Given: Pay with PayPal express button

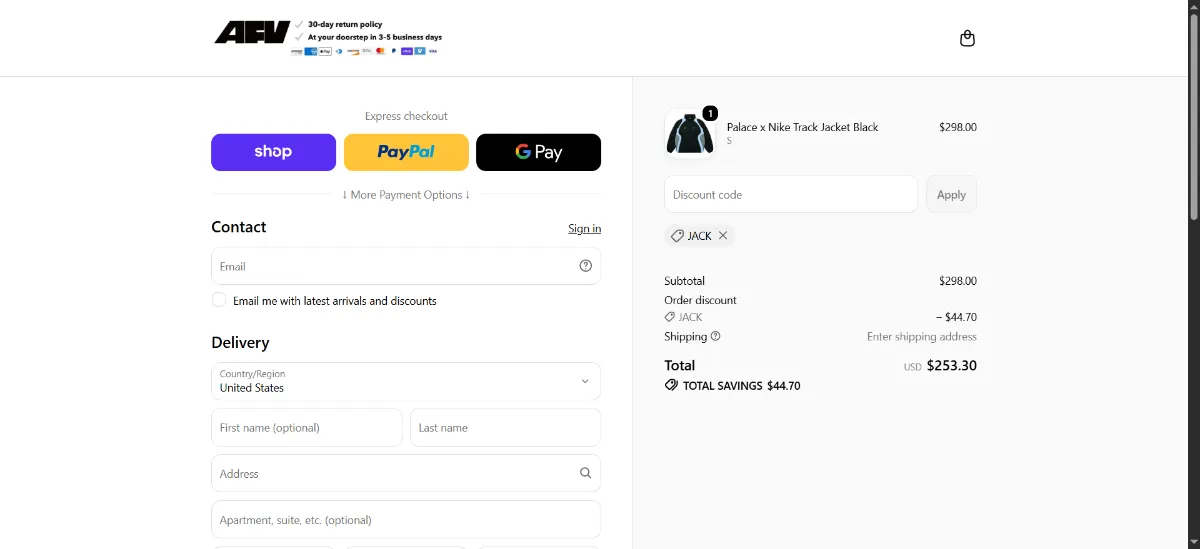Looking at the screenshot, I should (x=406, y=152).
